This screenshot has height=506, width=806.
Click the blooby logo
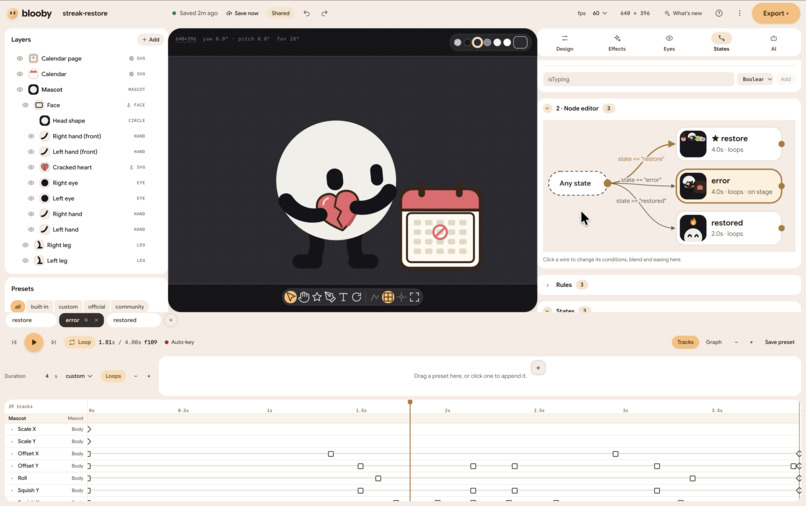coord(30,13)
